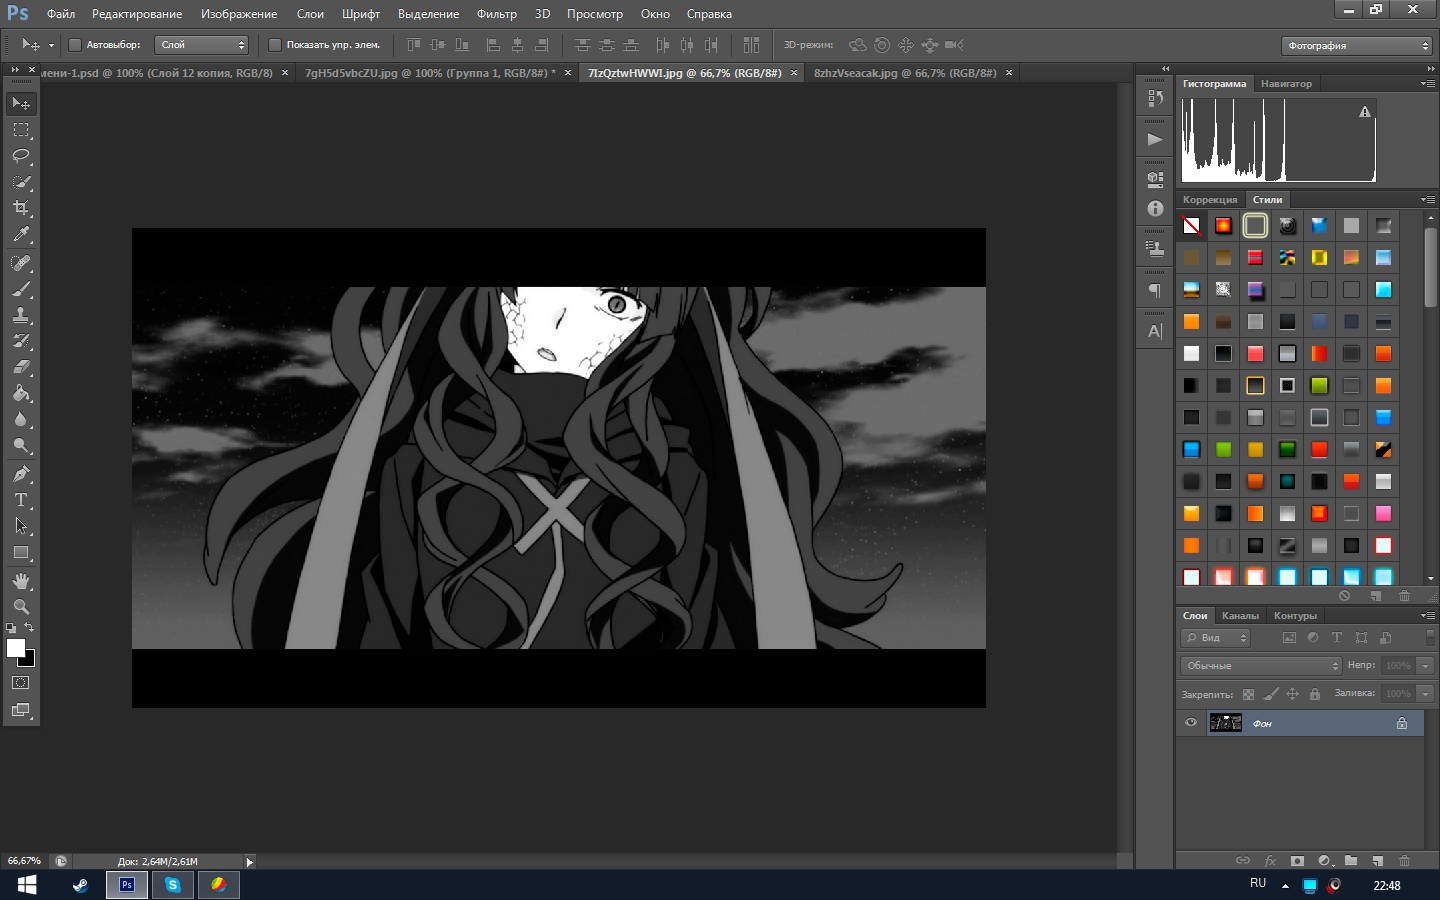This screenshot has height=900, width=1440.
Task: Delete the current layer
Action: coord(1404,861)
